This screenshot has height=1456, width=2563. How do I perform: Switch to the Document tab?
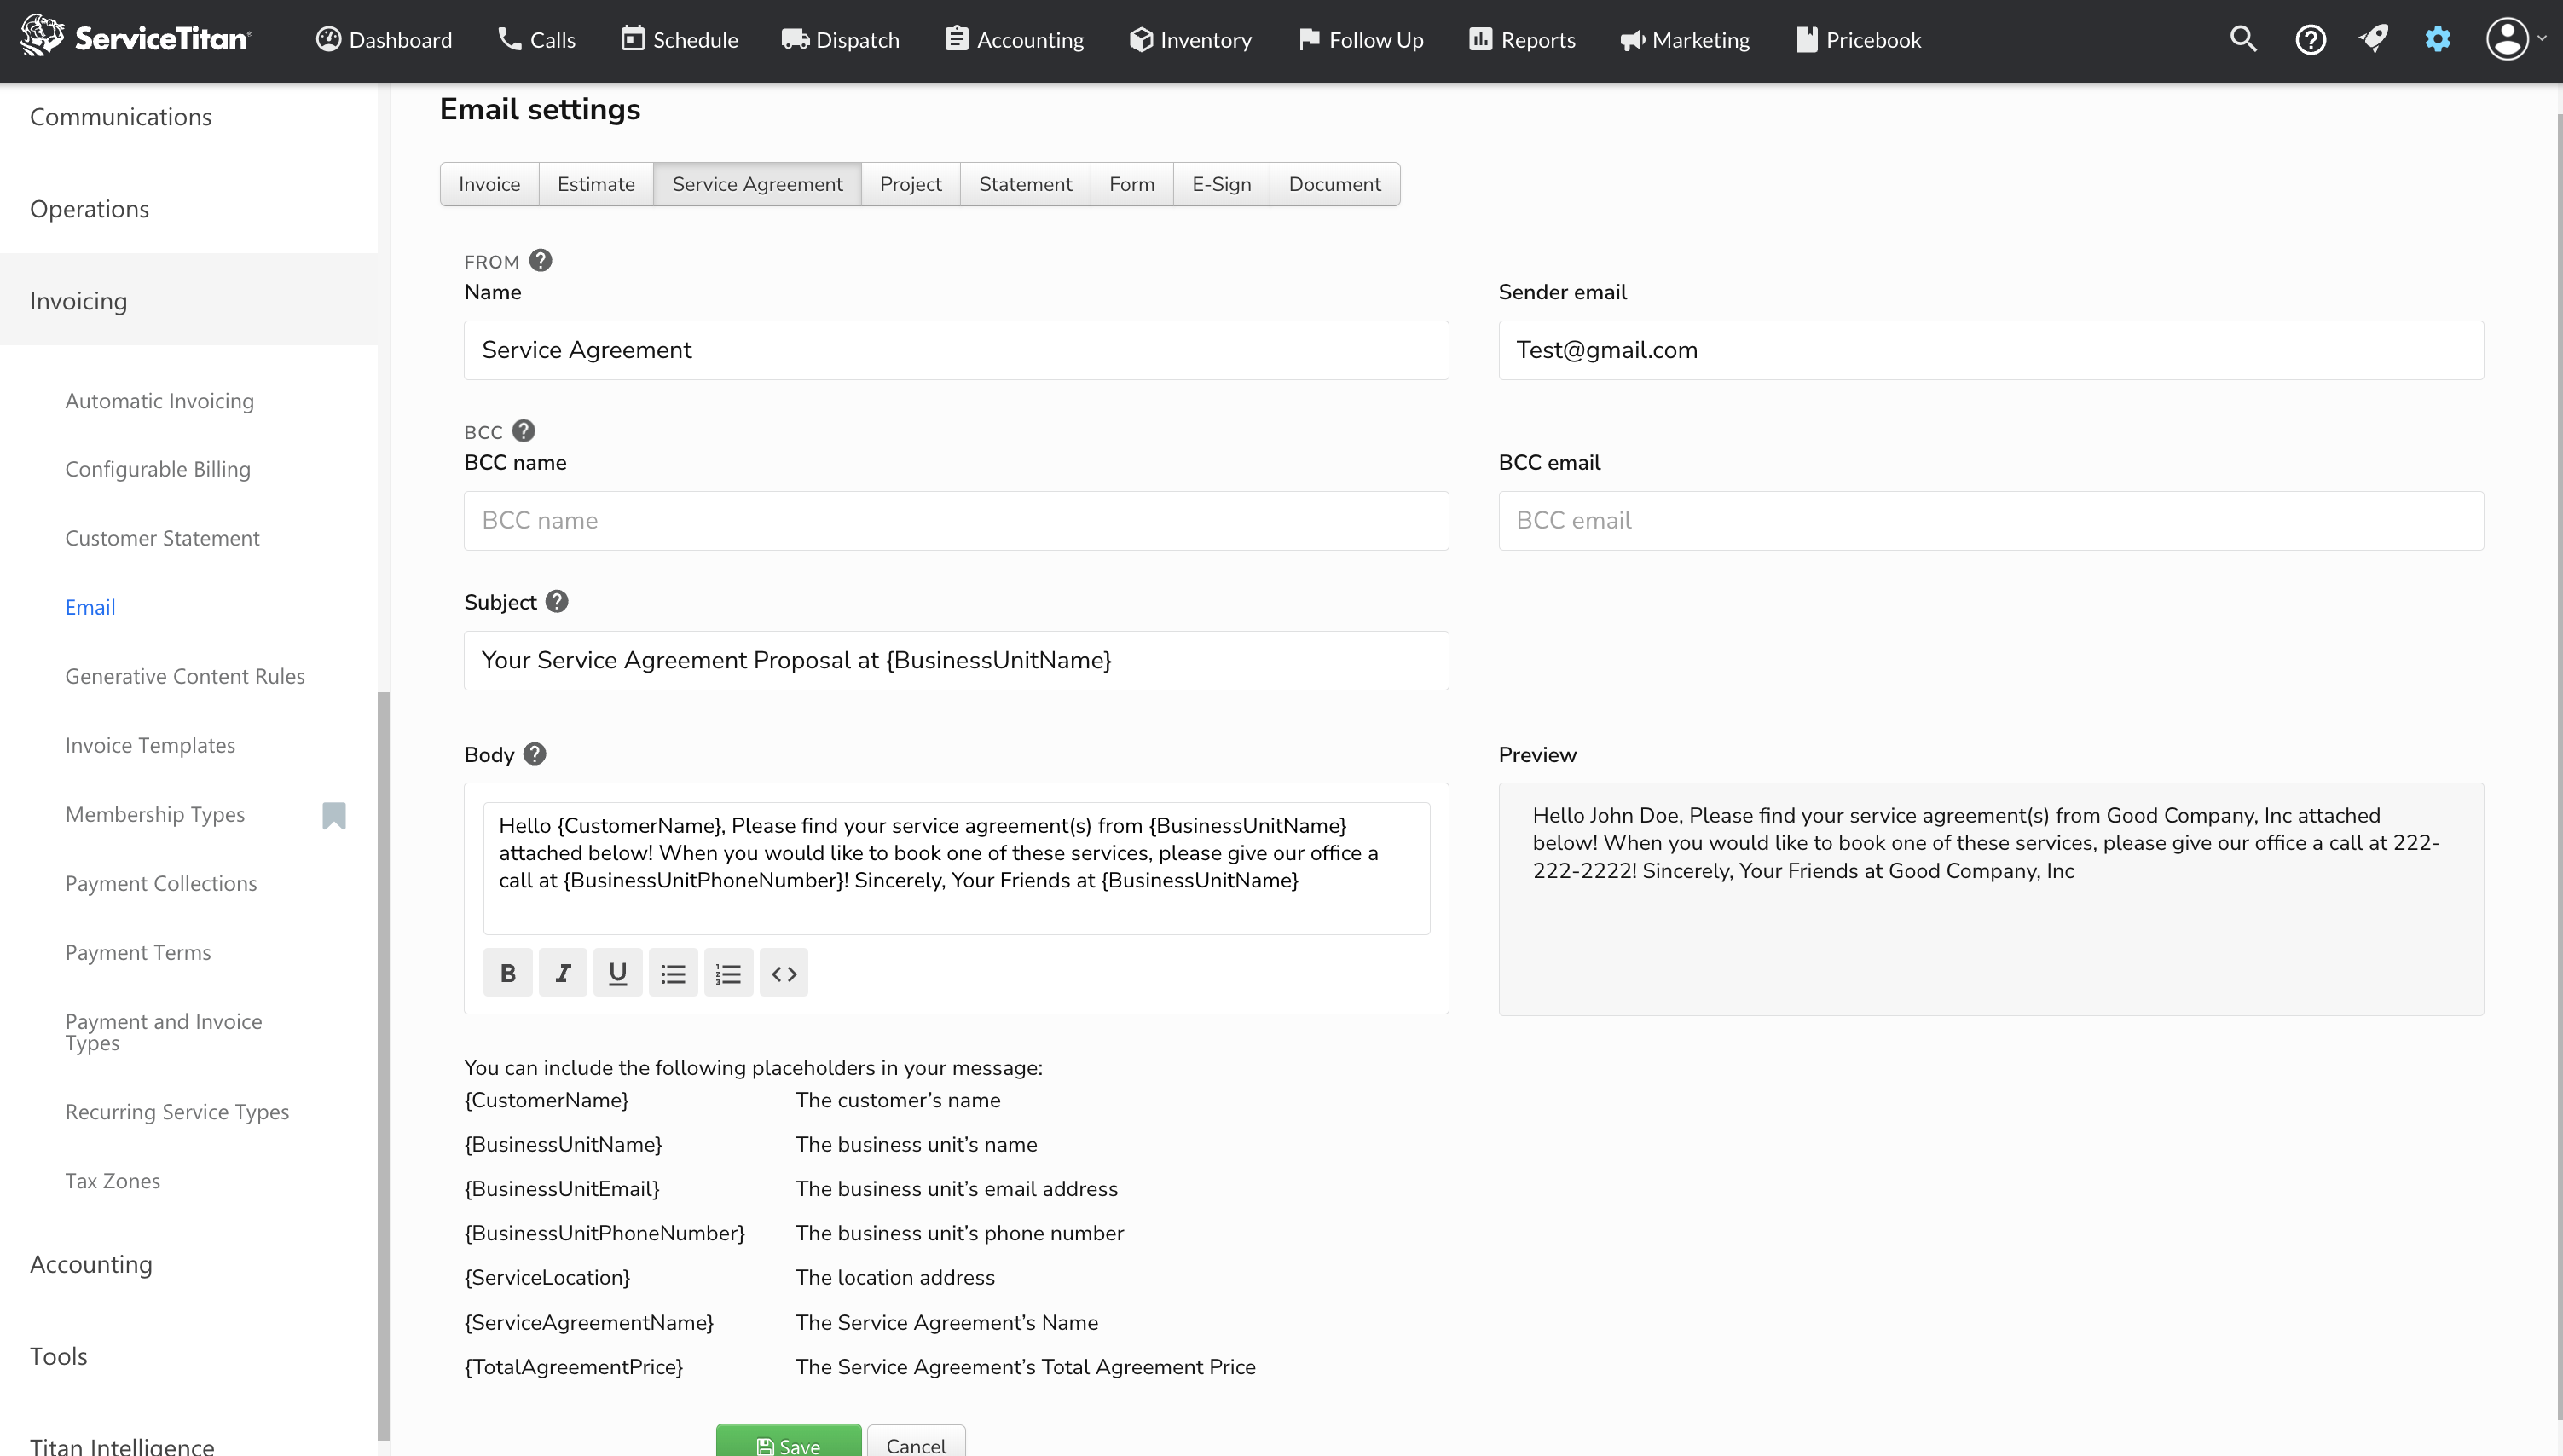click(1334, 184)
